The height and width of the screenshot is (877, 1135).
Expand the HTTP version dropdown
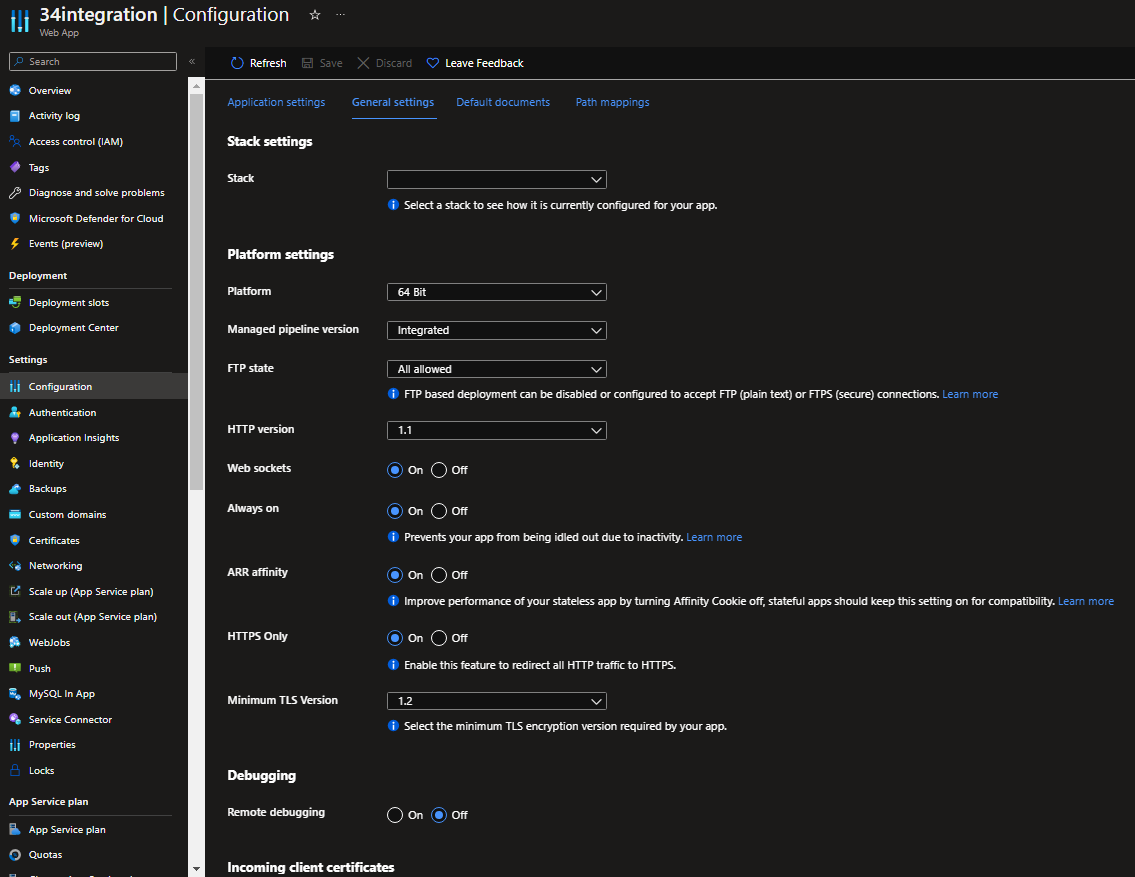[497, 431]
